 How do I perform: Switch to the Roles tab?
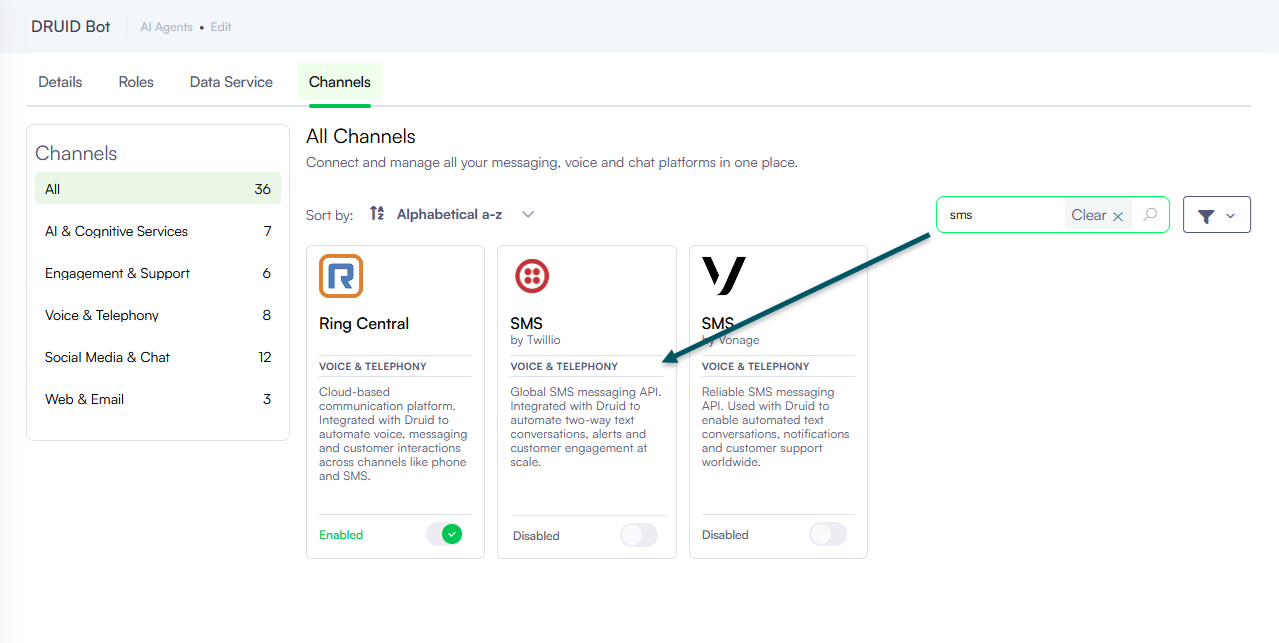tap(136, 82)
